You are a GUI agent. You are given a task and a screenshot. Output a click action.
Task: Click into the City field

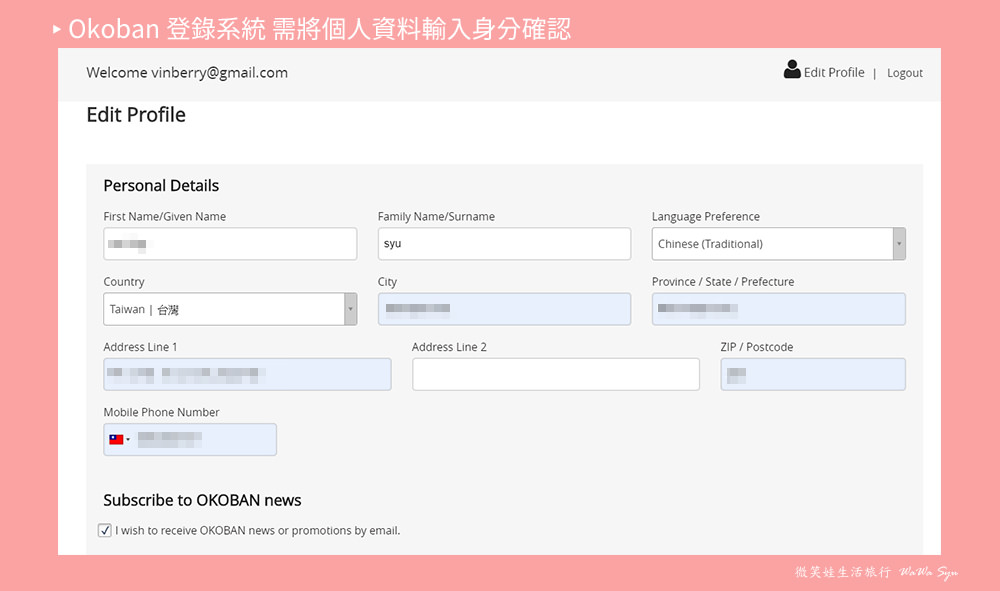click(504, 309)
